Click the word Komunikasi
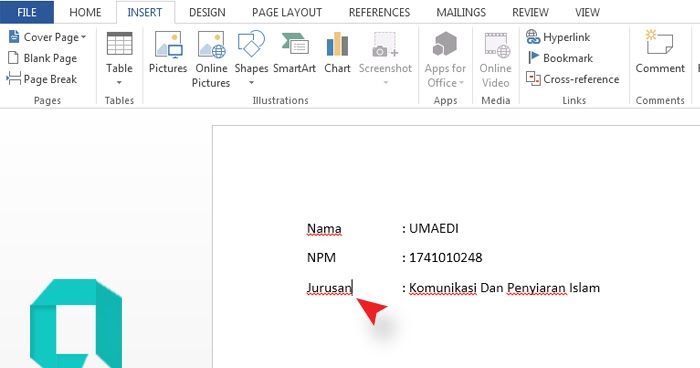 pyautogui.click(x=443, y=288)
